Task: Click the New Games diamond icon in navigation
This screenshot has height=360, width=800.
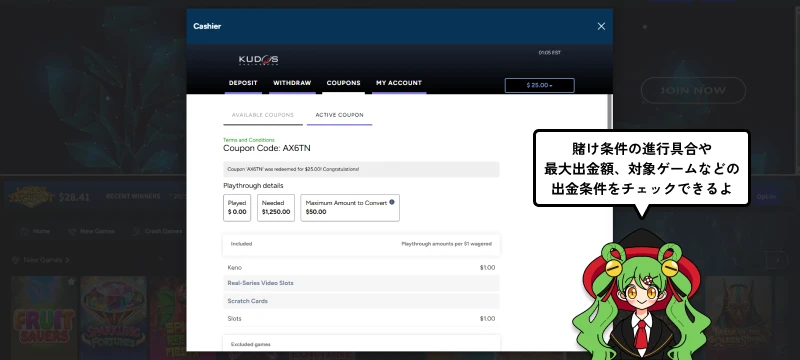Action: (x=72, y=232)
